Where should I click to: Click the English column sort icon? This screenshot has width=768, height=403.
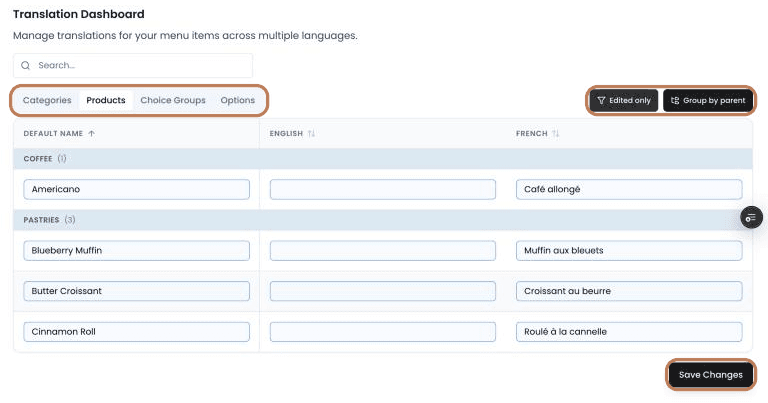click(311, 133)
